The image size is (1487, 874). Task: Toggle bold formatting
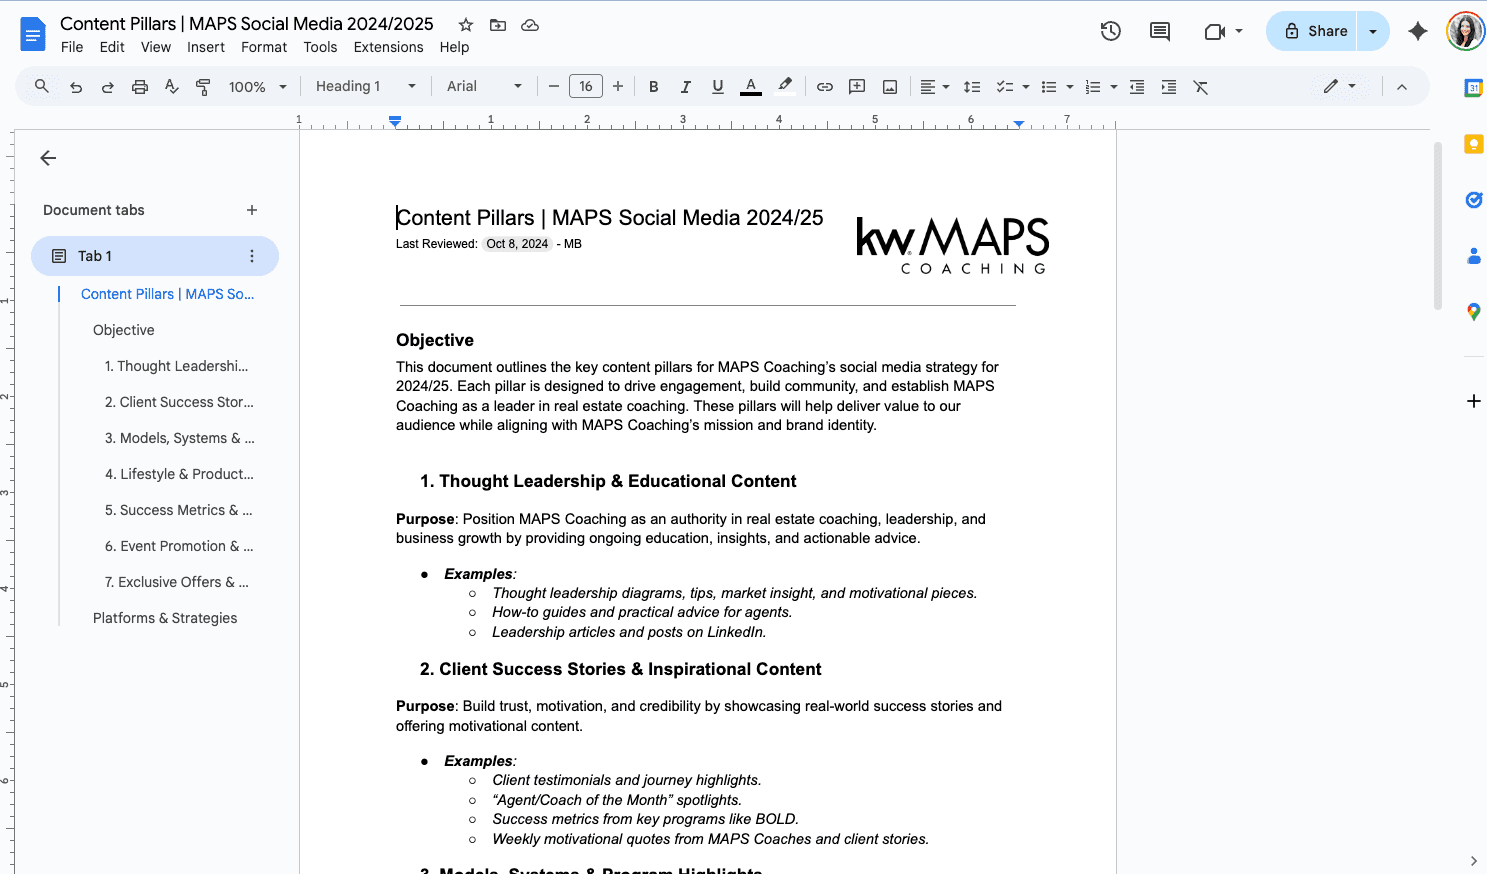click(x=653, y=87)
